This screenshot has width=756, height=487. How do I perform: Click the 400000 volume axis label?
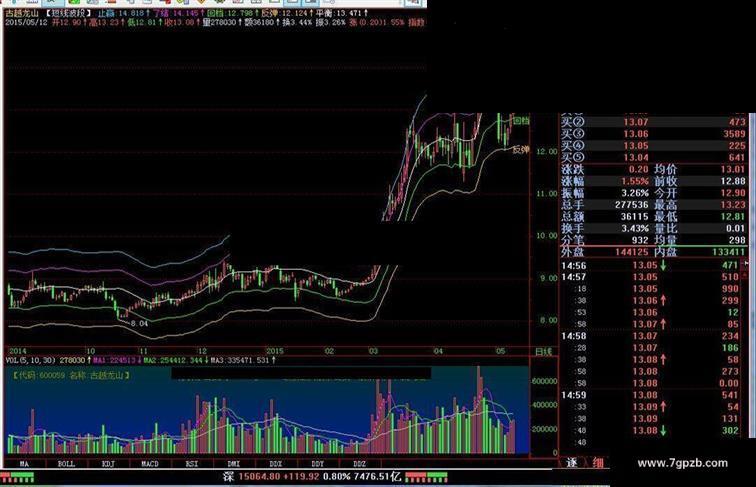point(545,405)
